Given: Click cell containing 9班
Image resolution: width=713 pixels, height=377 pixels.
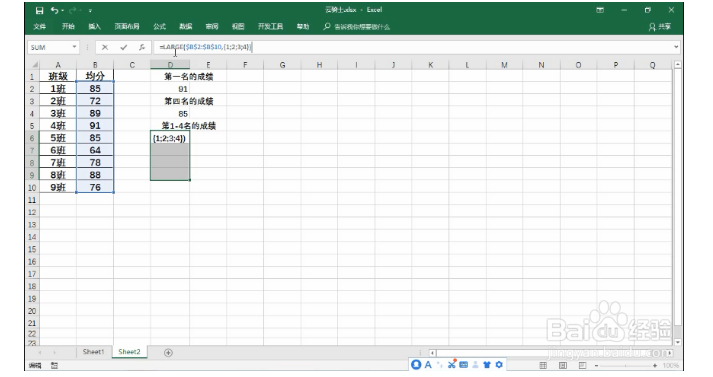Looking at the screenshot, I should [x=58, y=187].
